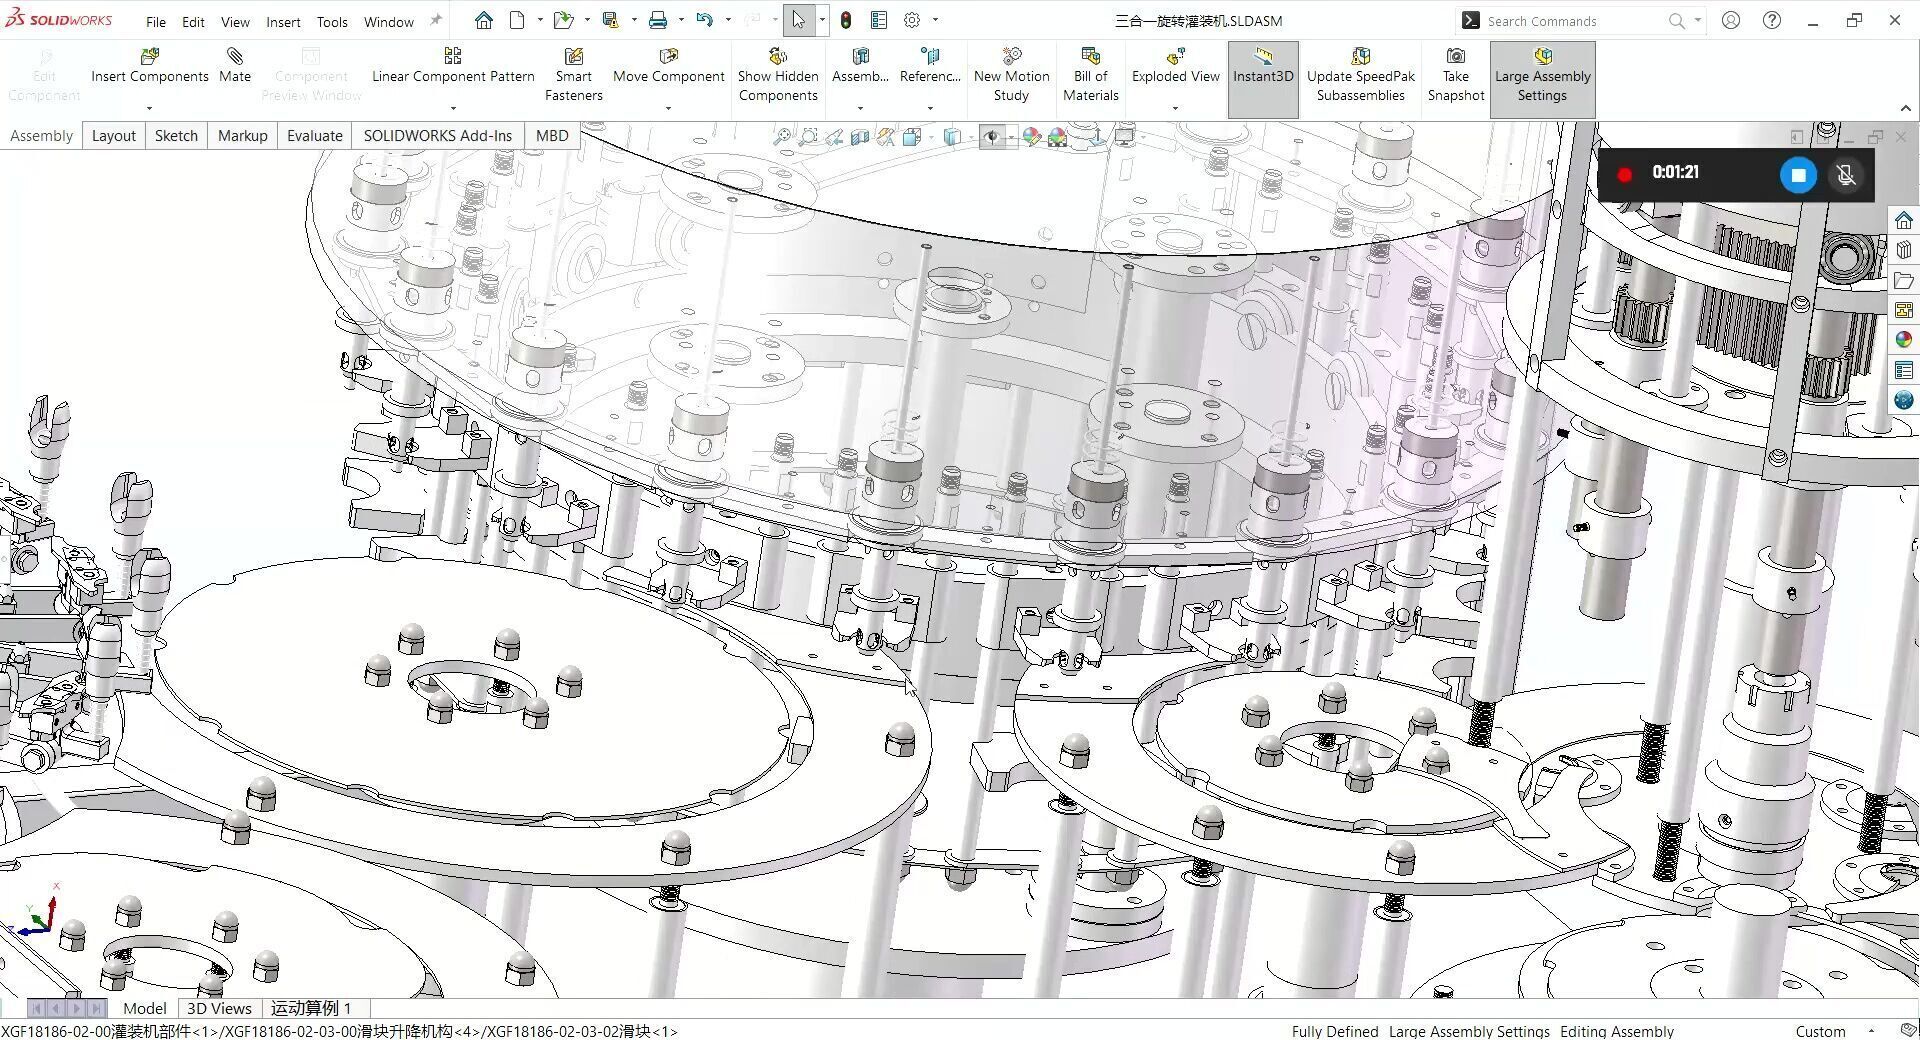
Task: Open Bill of Materials command
Action: [1090, 77]
